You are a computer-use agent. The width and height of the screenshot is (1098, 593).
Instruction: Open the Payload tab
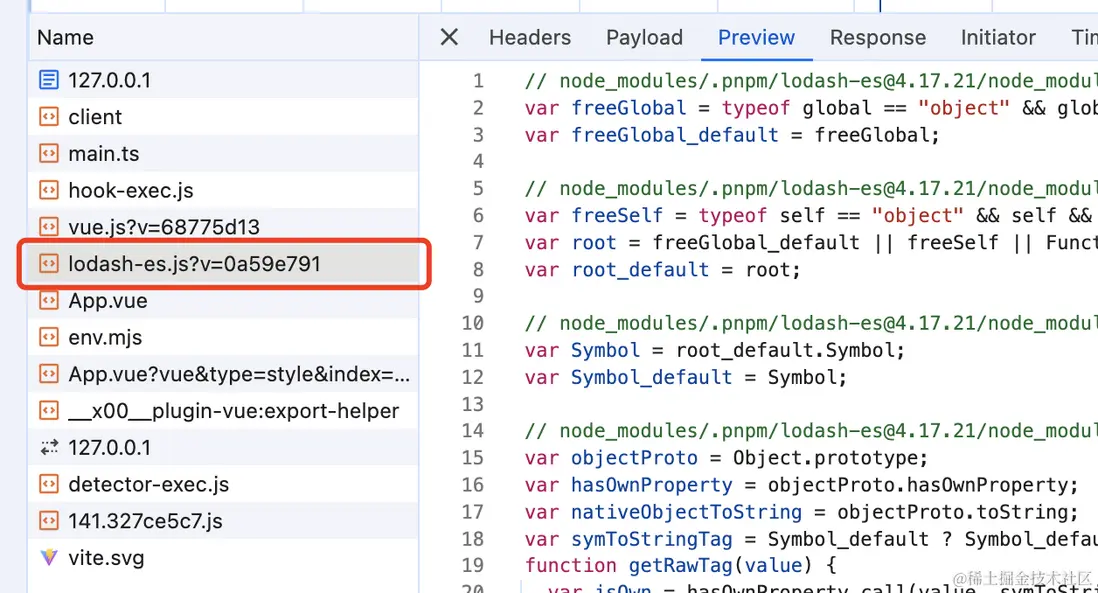pos(644,37)
